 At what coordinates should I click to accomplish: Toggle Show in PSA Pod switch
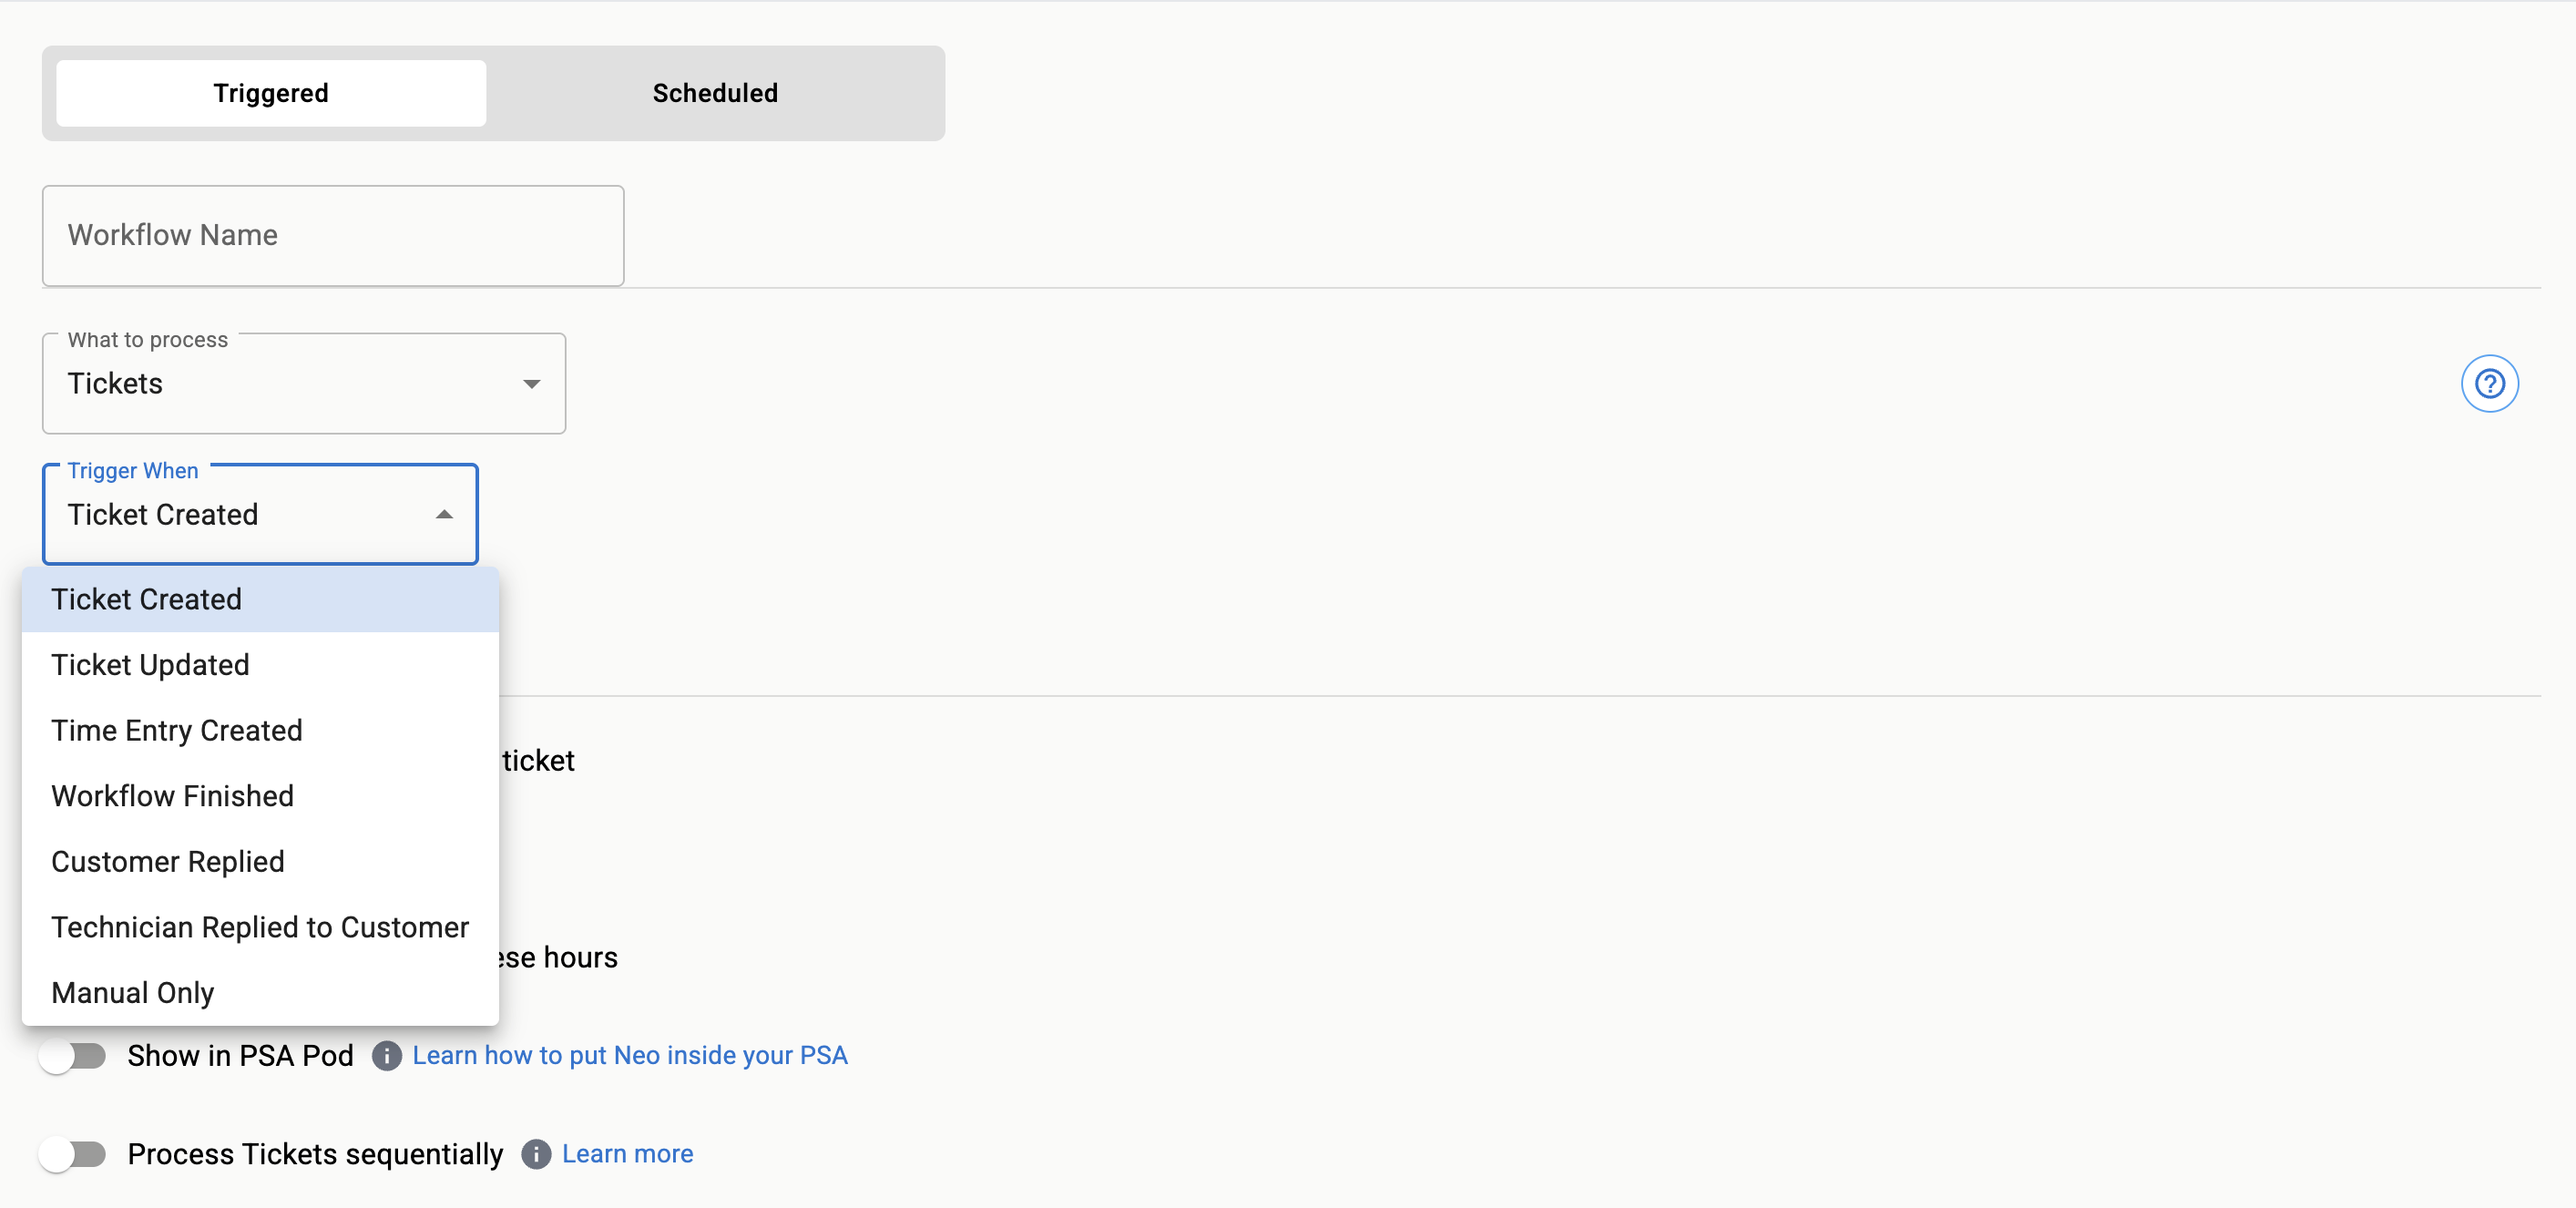[73, 1055]
